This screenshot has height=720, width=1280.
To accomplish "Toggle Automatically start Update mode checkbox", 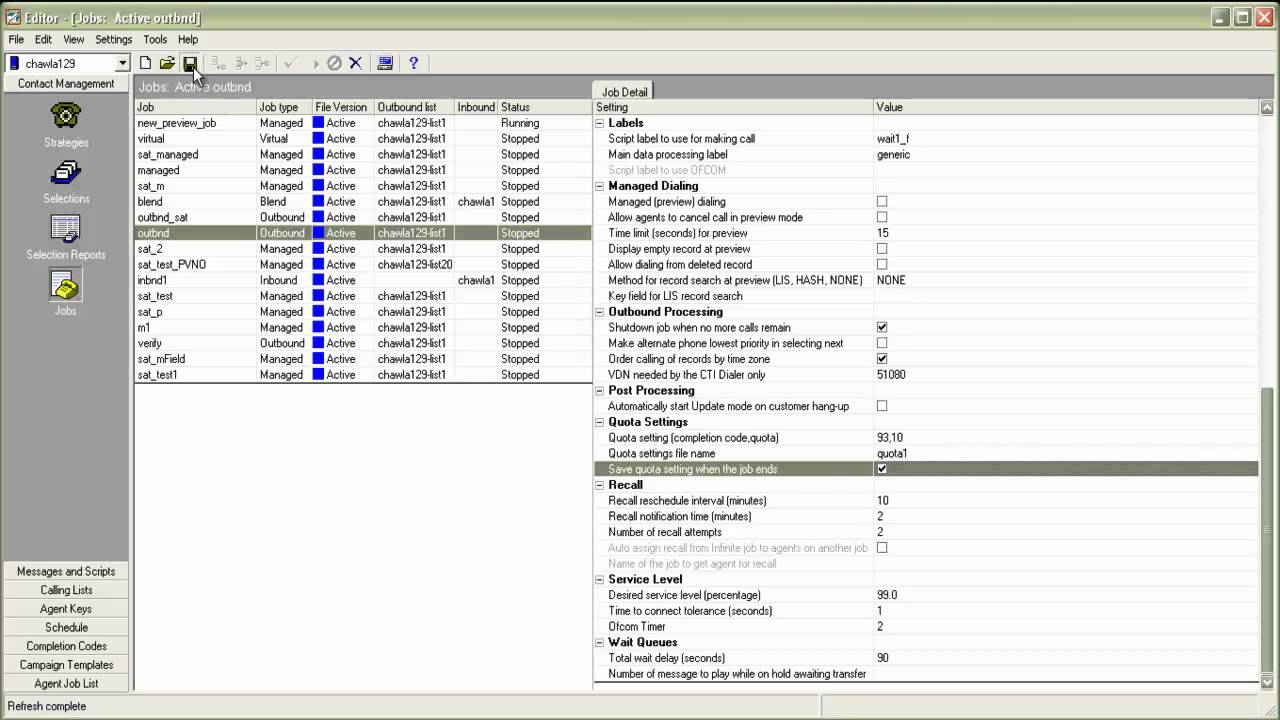I will (882, 406).
